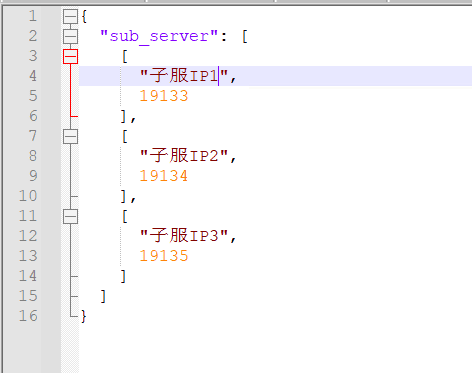
Task: Collapse the sub_server array fold marker
Action: [x=70, y=36]
